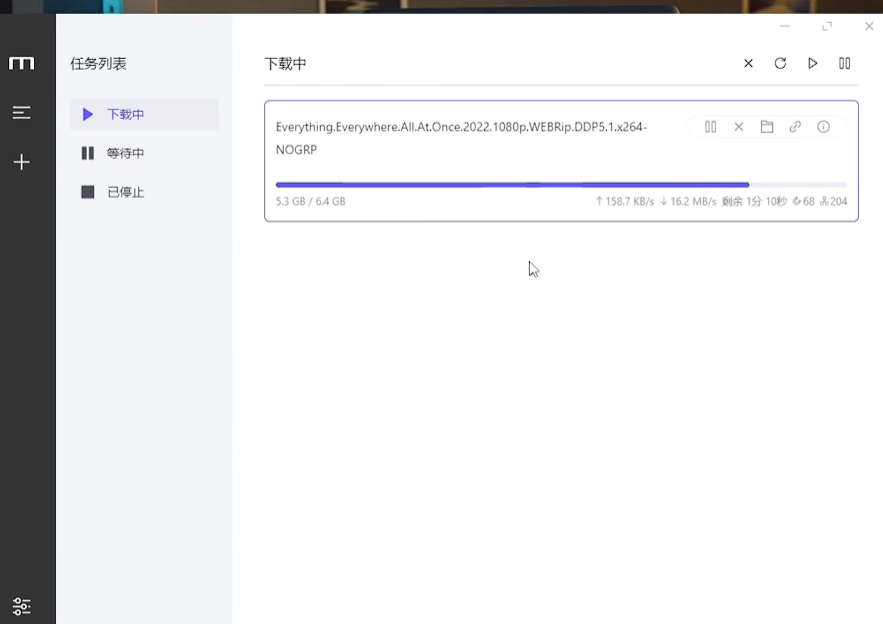Resume all tasks with play icon
Image resolution: width=883 pixels, height=624 pixels.
point(812,63)
